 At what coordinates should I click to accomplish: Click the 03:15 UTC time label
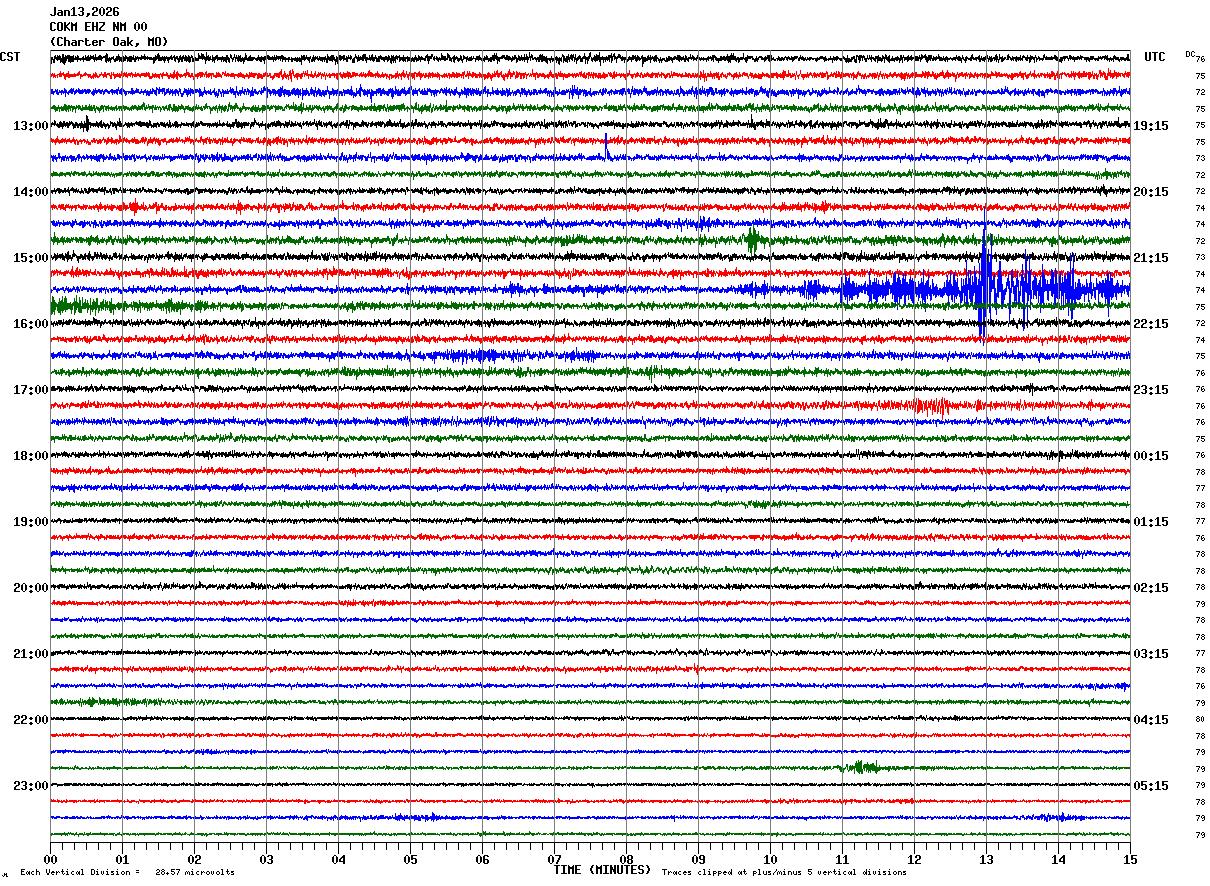tap(1151, 654)
